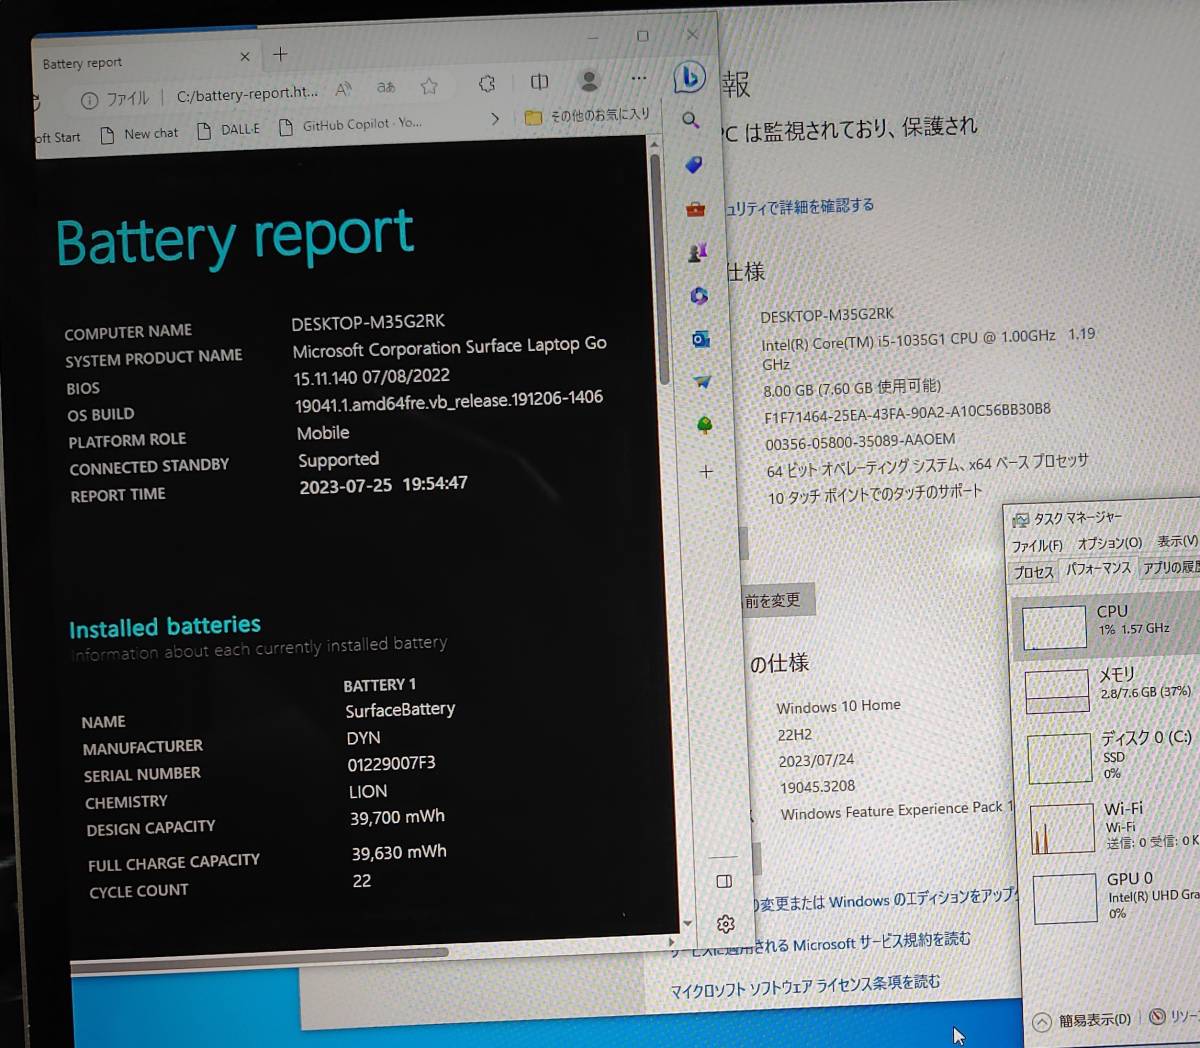Screen dimensions: 1200x1048
Task: Open the Microsoft 365 icon in Edge sidebar
Action: [x=699, y=296]
